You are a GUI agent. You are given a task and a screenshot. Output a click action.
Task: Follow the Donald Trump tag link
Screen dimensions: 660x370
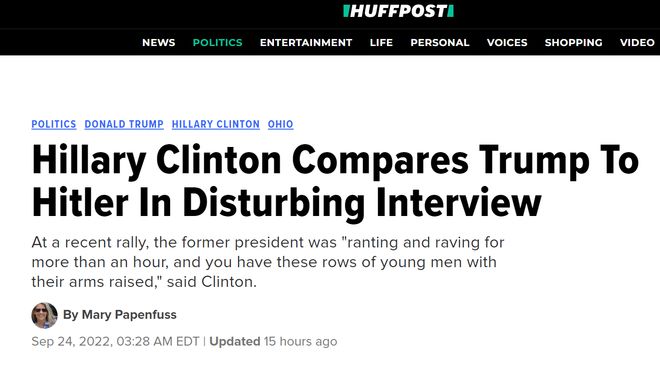tap(124, 124)
